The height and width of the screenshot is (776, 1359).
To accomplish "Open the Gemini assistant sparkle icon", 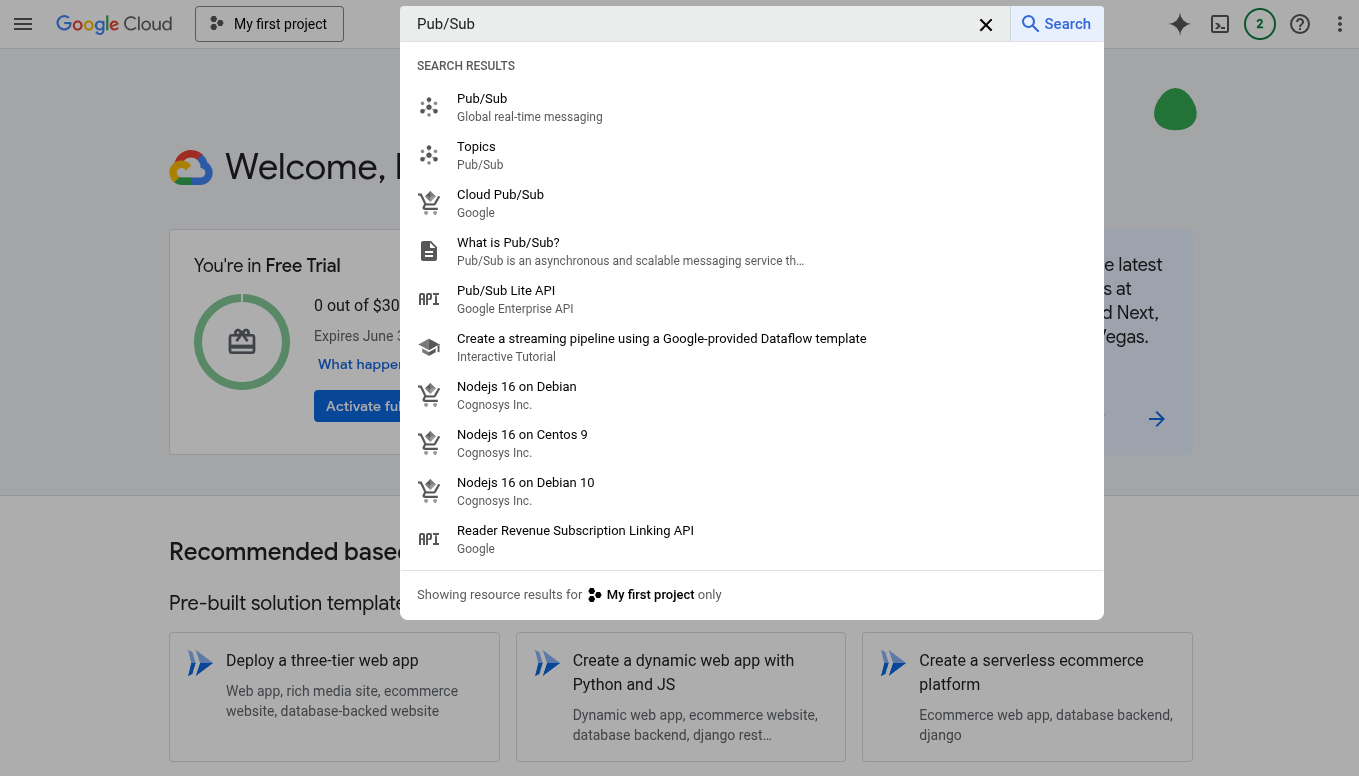I will click(x=1180, y=23).
